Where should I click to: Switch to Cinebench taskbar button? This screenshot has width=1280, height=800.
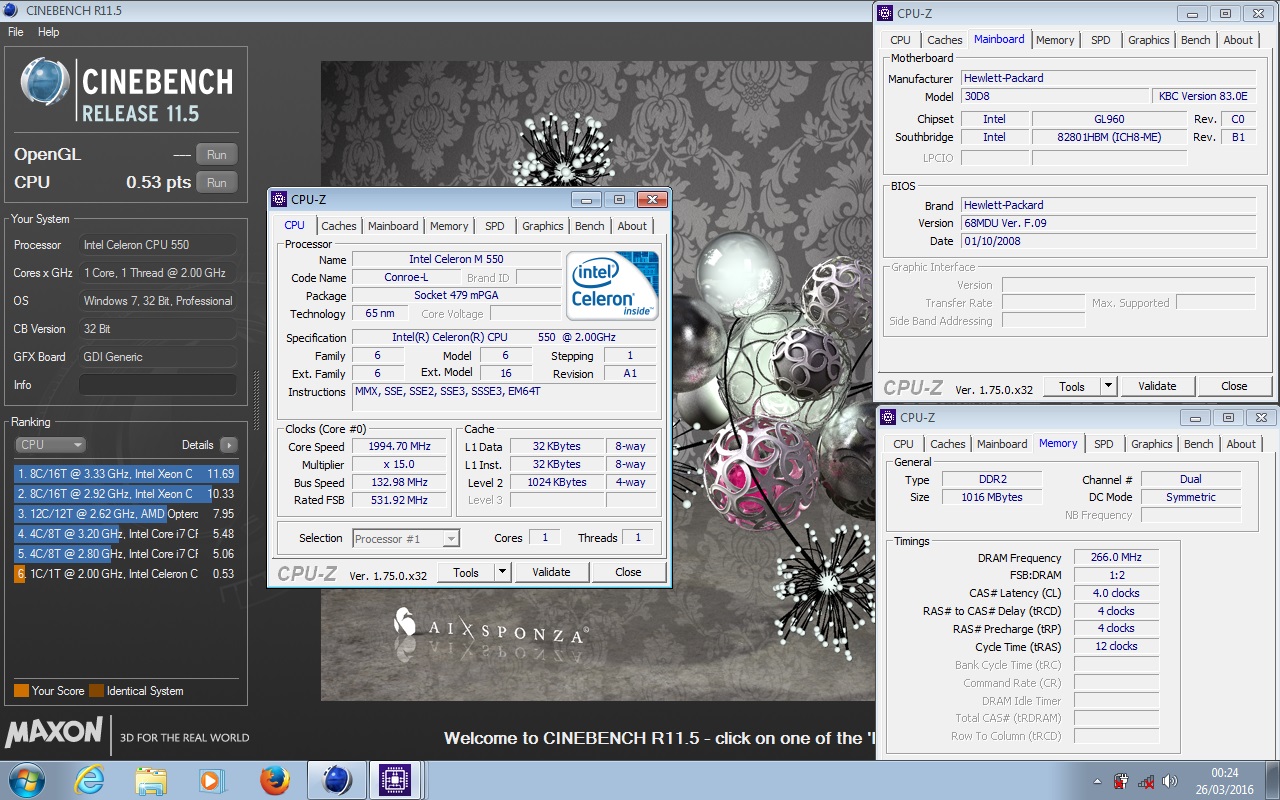point(336,779)
